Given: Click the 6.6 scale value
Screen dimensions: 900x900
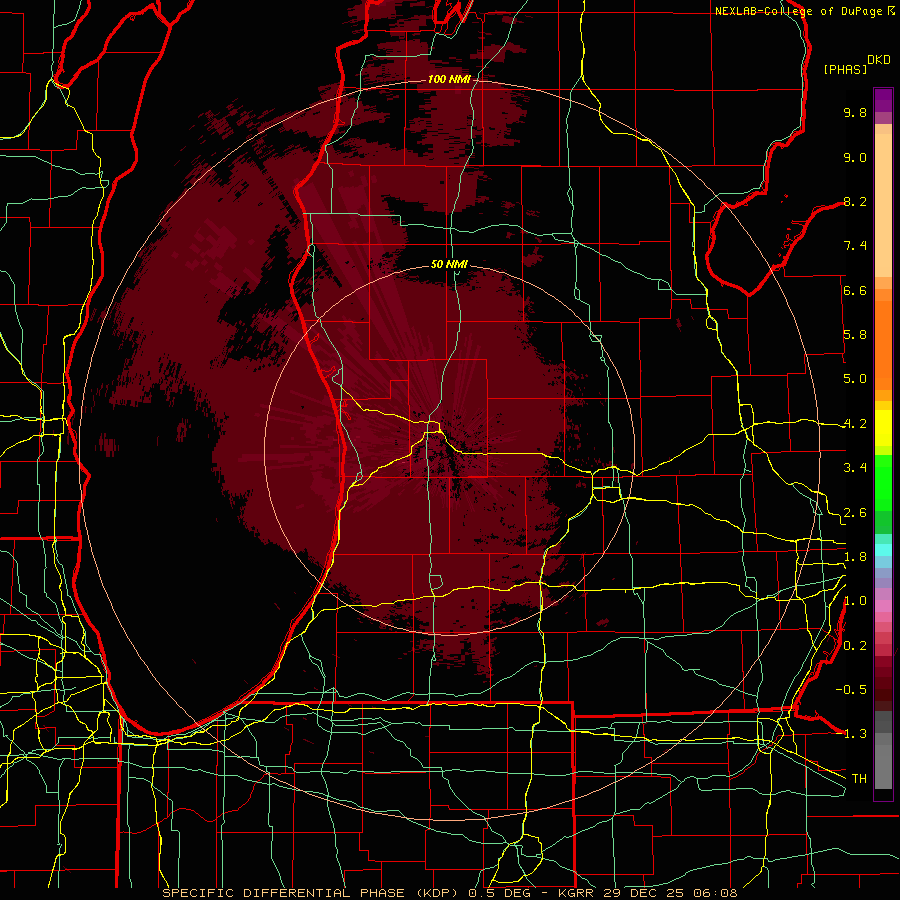Looking at the screenshot, I should point(855,290).
